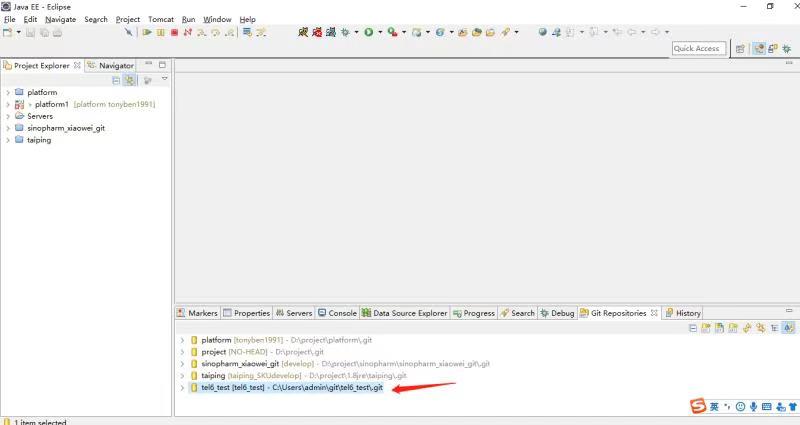Viewport: 800px width, 425px height.
Task: Expand the Servers project node
Action: [x=8, y=116]
